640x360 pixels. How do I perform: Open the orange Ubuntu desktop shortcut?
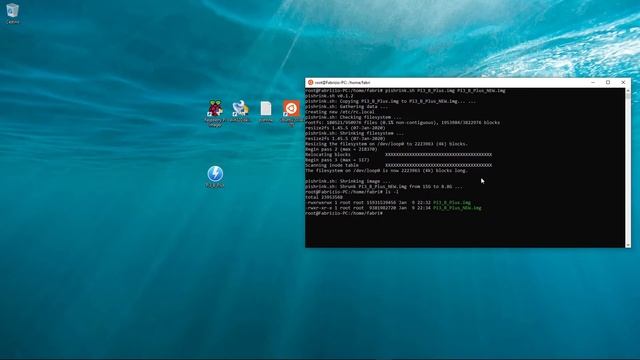point(291,112)
